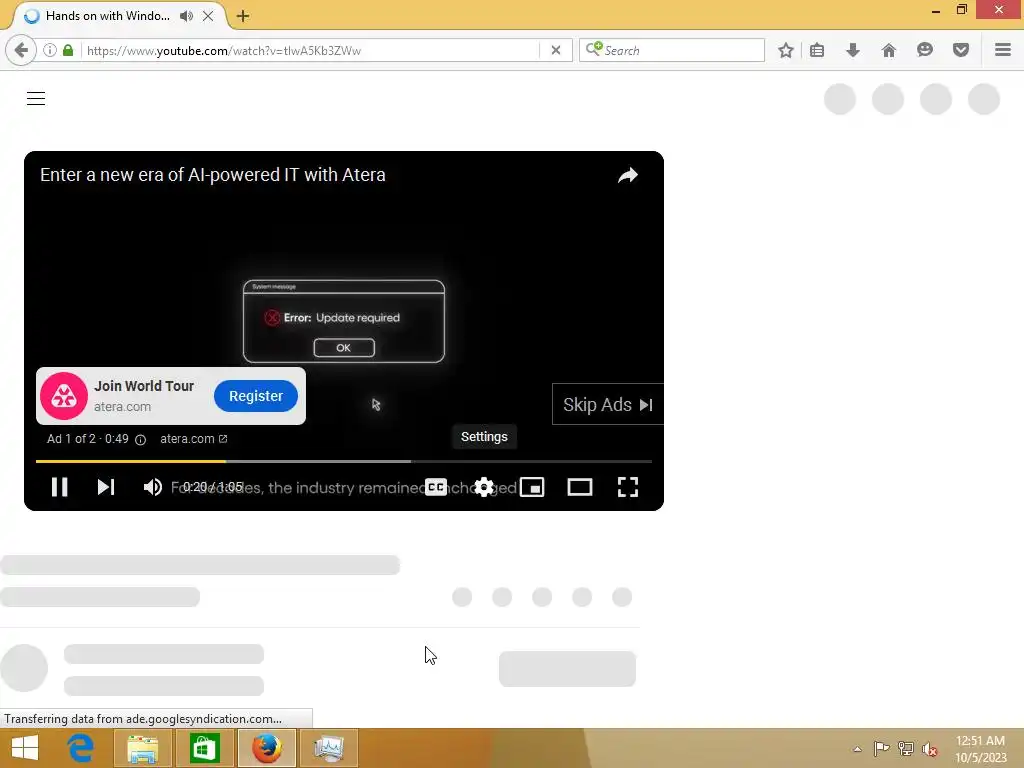
Task: Launch Internet Explorer from taskbar
Action: [x=81, y=748]
